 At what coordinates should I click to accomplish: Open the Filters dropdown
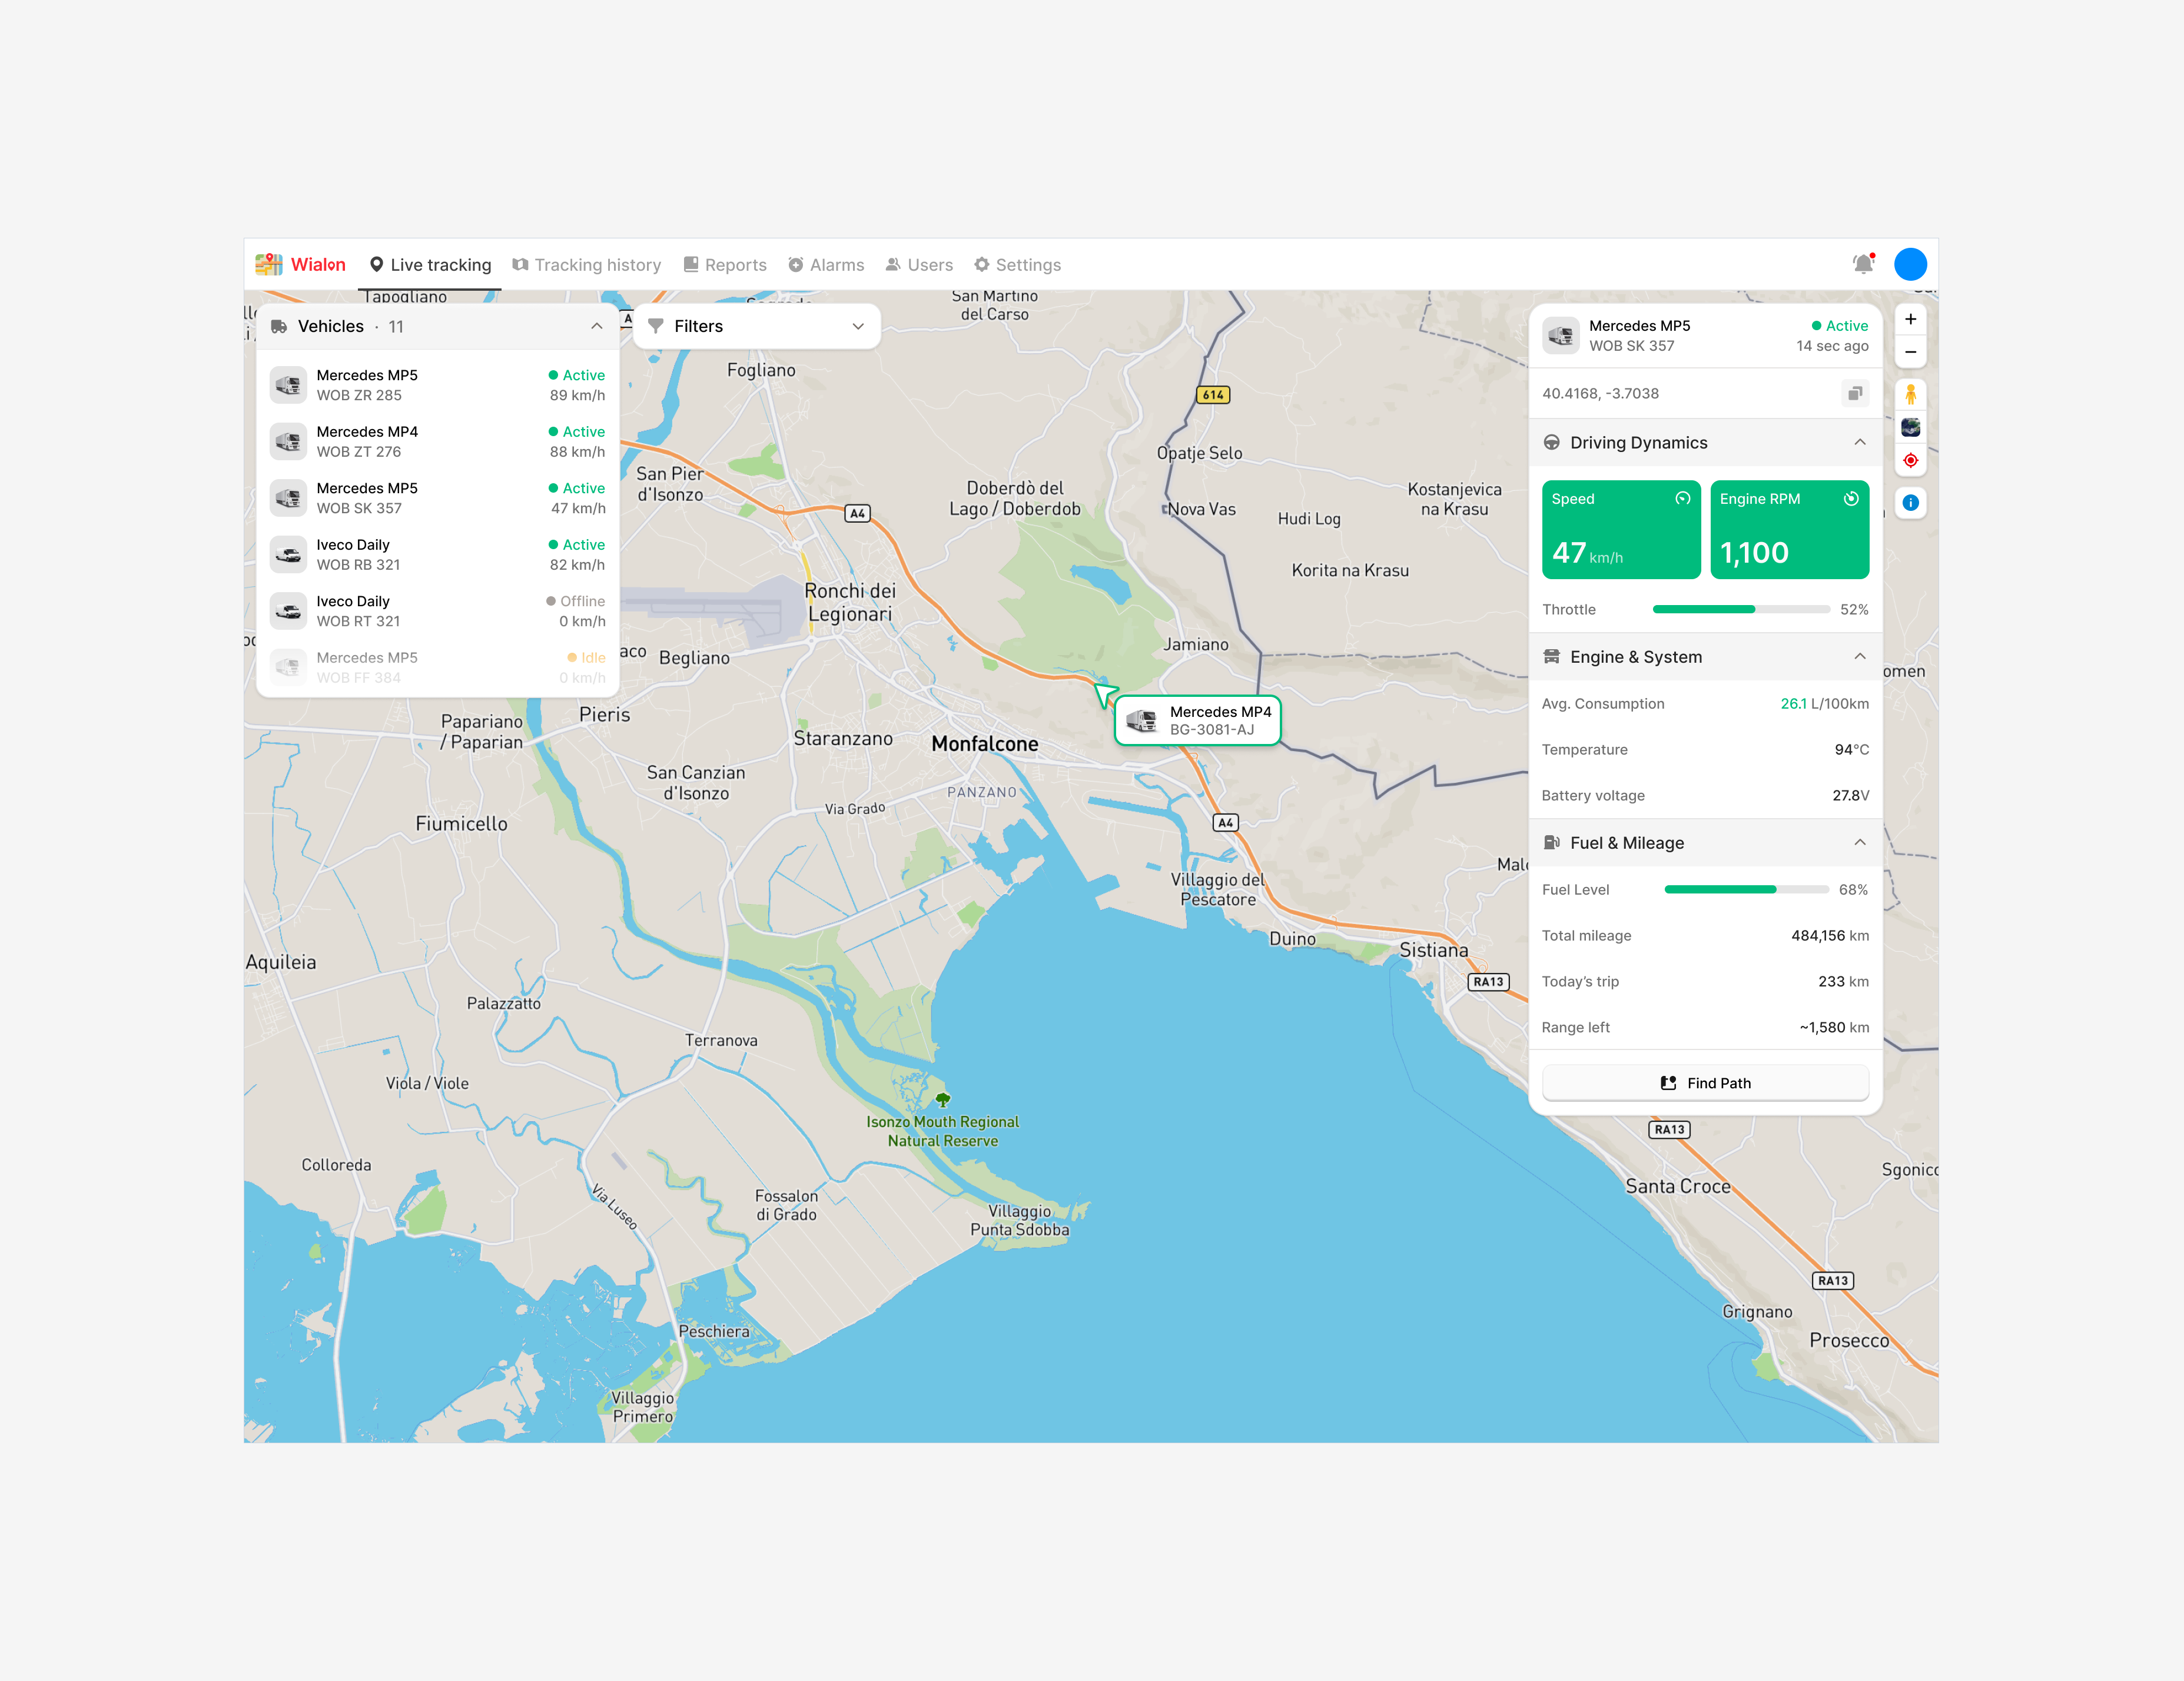tap(757, 326)
